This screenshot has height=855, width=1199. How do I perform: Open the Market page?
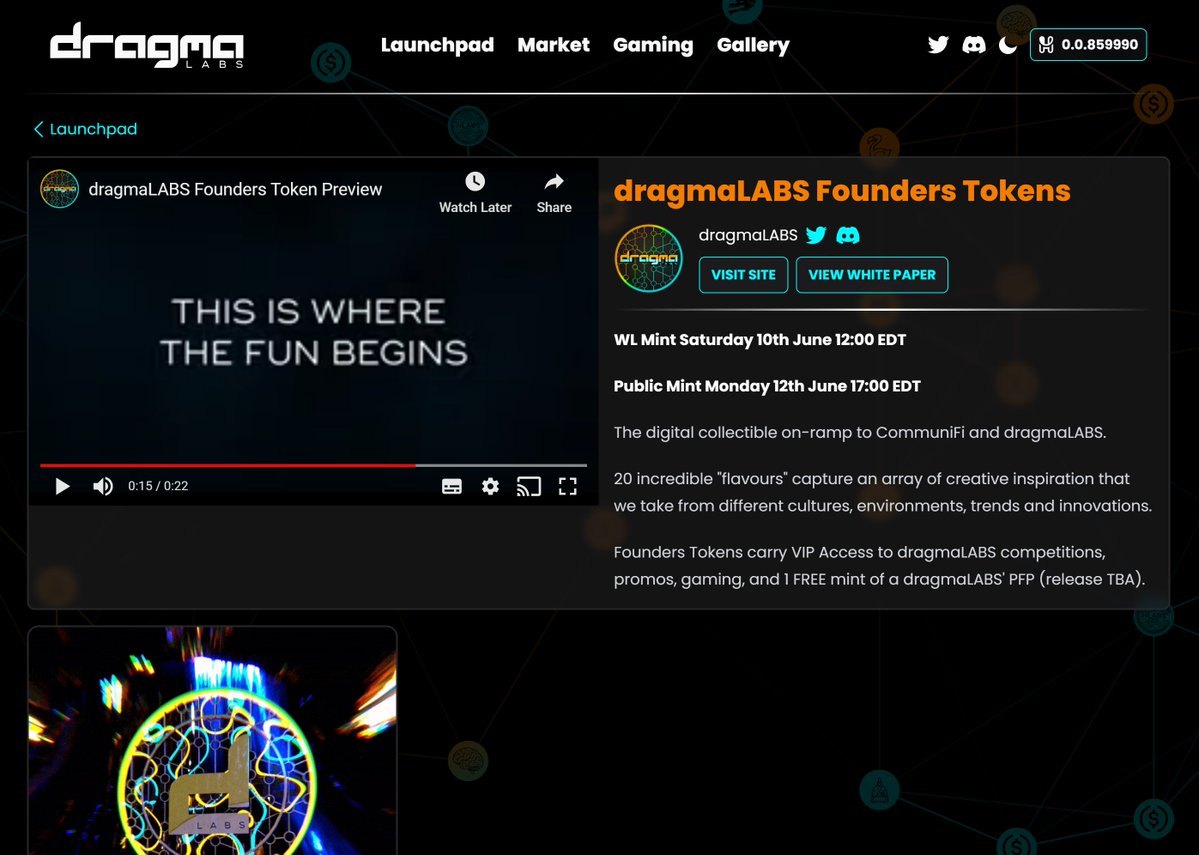tap(553, 45)
